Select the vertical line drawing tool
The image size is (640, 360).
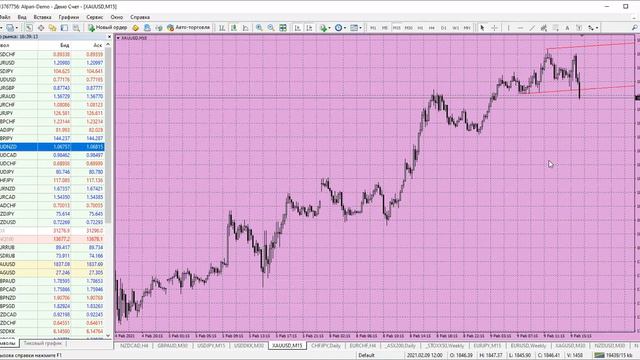(x=509, y=28)
